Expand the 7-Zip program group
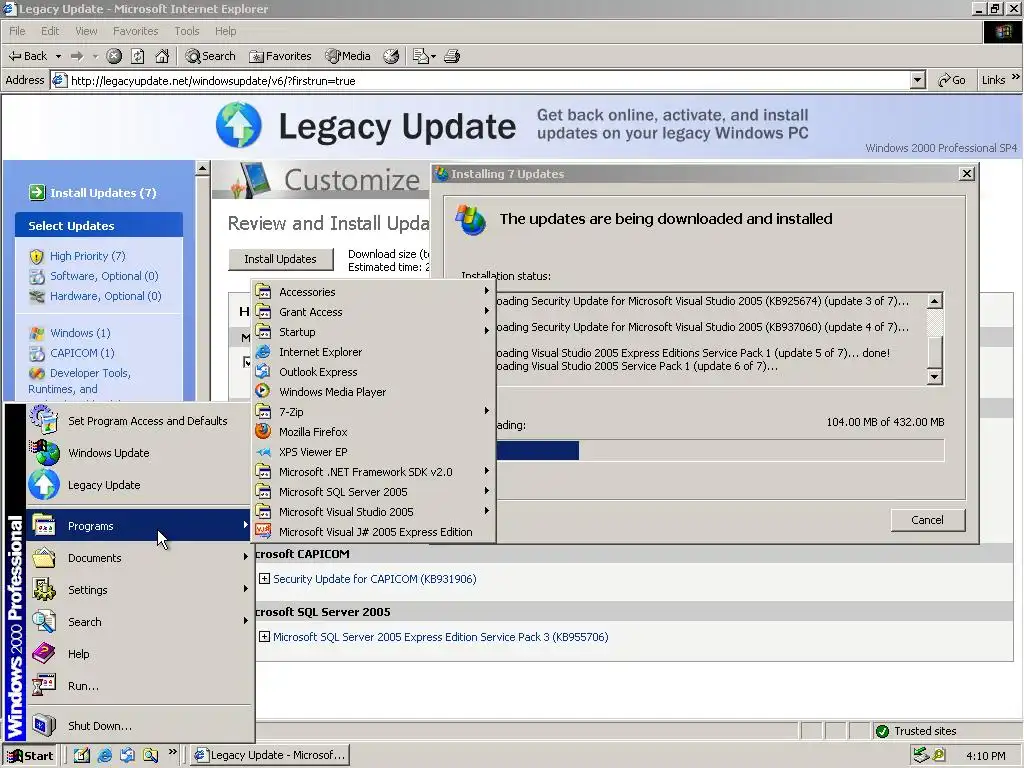This screenshot has height=768, width=1024. pyautogui.click(x=374, y=412)
